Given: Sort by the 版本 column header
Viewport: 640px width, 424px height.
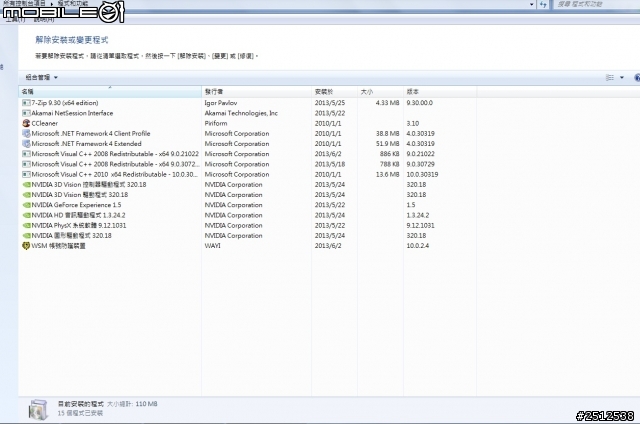Looking at the screenshot, I should [440, 92].
